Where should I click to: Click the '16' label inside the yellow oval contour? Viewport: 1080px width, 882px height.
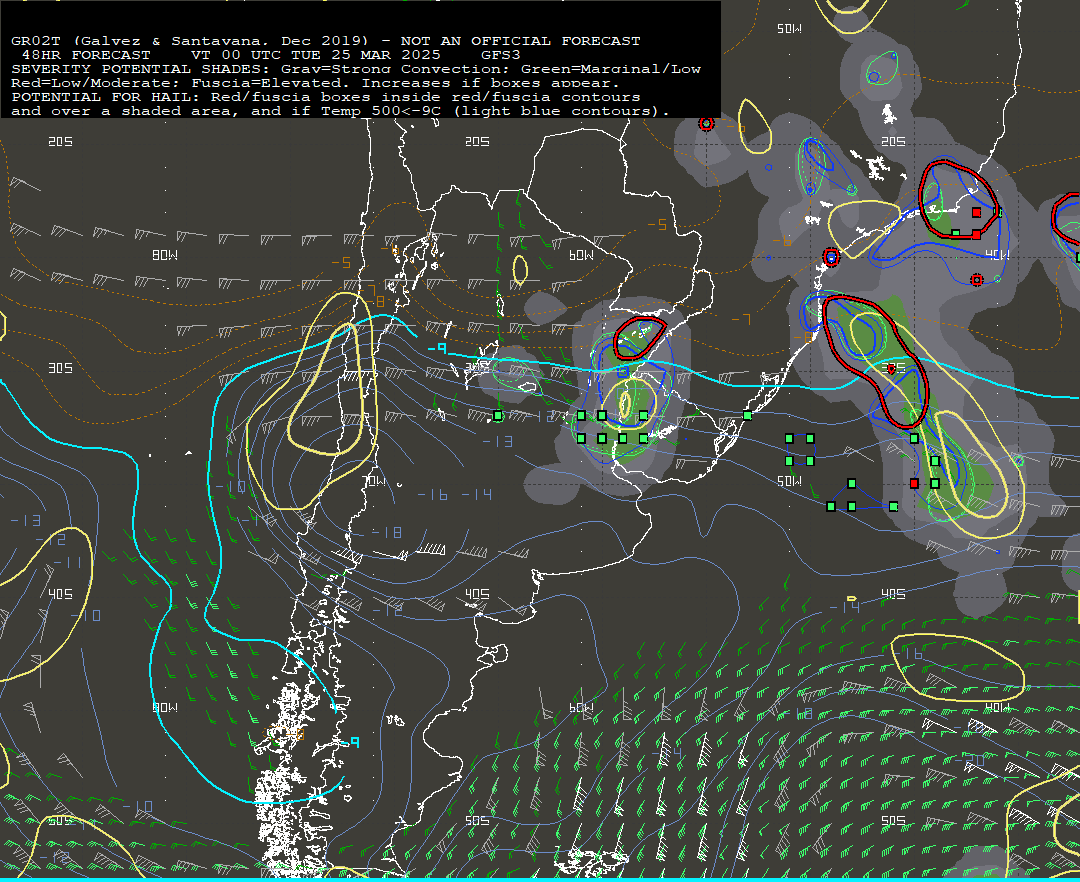913,654
